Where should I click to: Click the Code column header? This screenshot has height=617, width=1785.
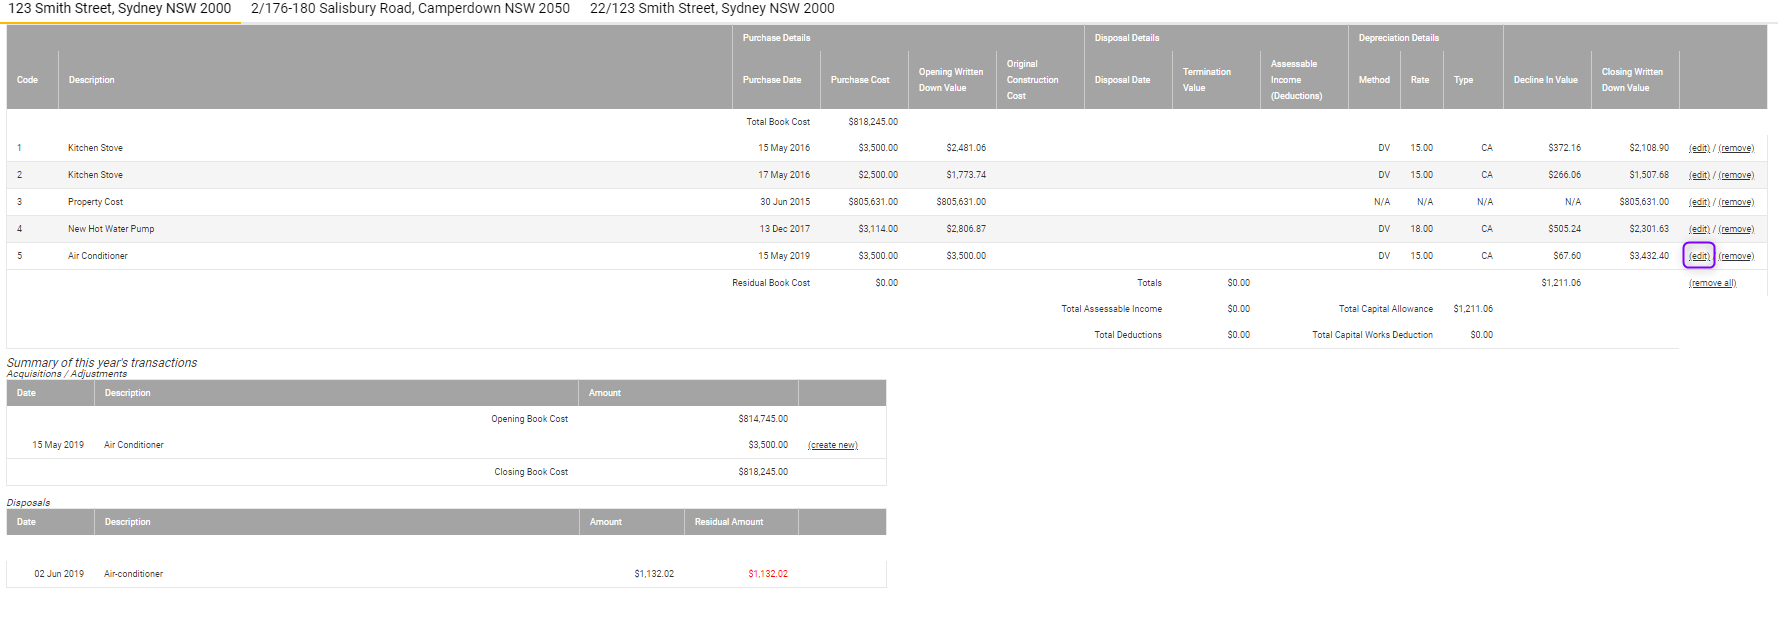28,80
